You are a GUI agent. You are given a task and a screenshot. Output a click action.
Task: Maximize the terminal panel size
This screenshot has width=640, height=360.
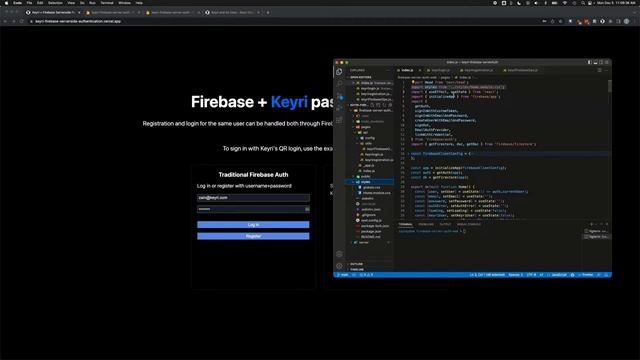click(601, 224)
